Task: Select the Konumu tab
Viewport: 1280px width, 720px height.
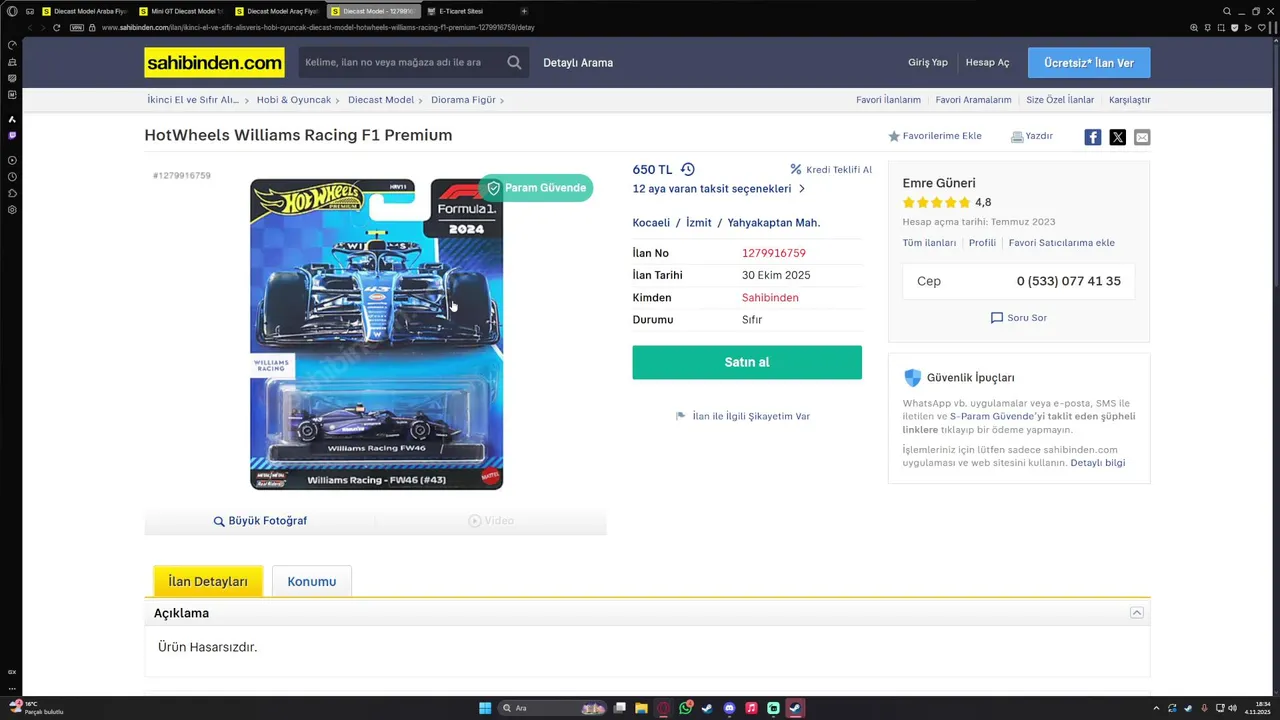Action: (312, 581)
